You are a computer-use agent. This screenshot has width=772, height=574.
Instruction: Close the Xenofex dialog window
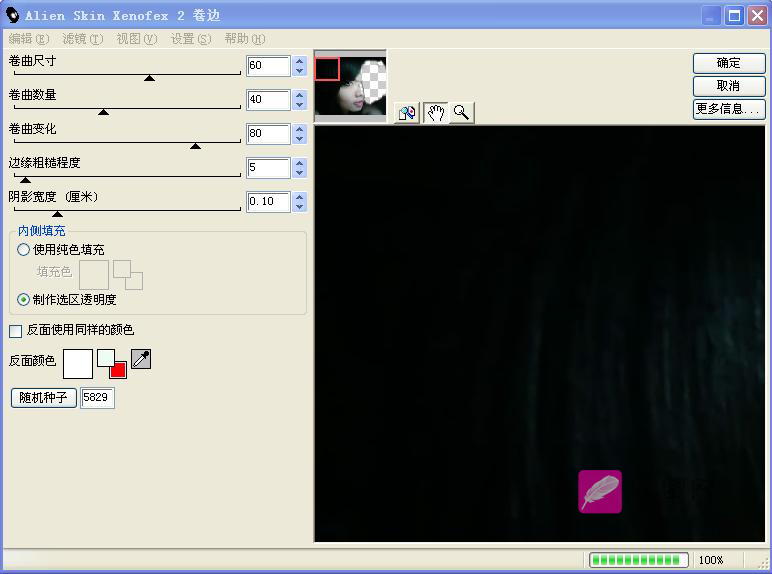point(757,16)
